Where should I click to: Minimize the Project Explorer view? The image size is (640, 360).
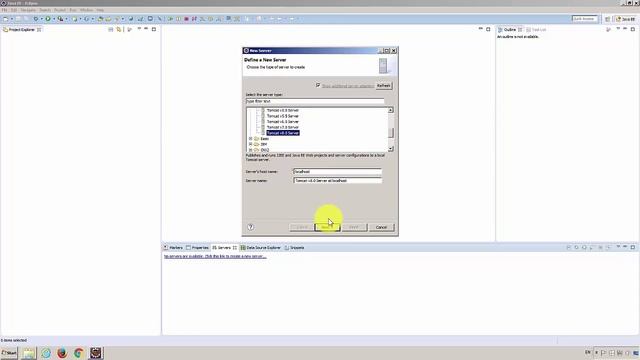coord(146,29)
